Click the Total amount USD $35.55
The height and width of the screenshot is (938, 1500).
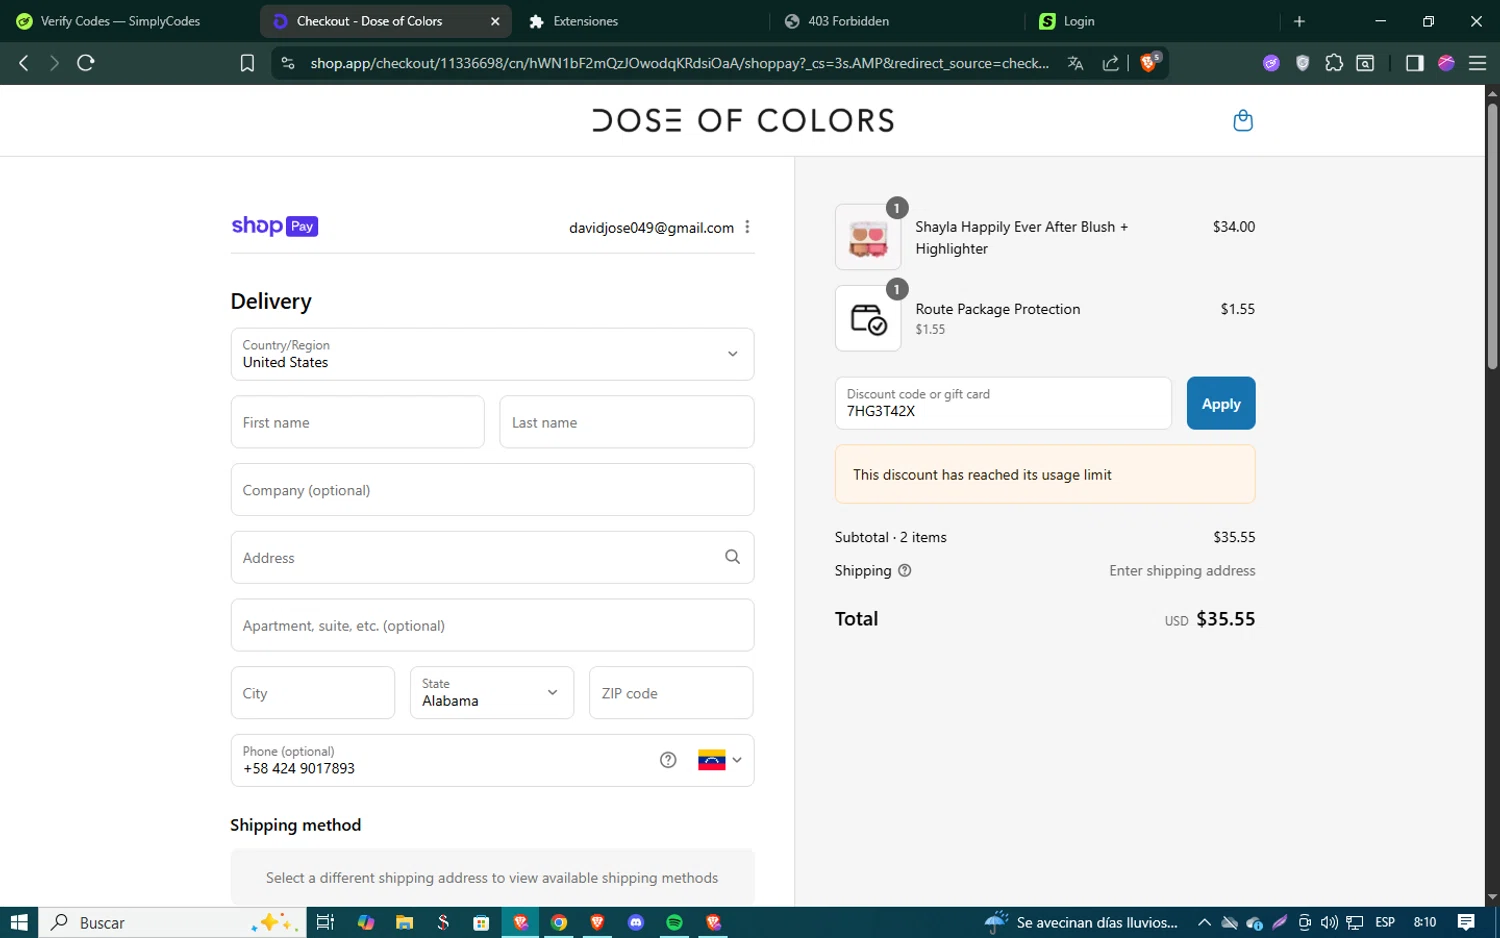1209,619
